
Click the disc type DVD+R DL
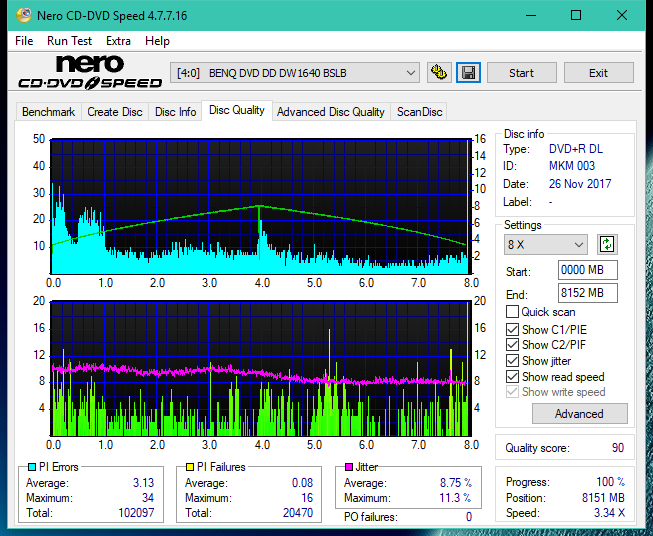pyautogui.click(x=576, y=149)
